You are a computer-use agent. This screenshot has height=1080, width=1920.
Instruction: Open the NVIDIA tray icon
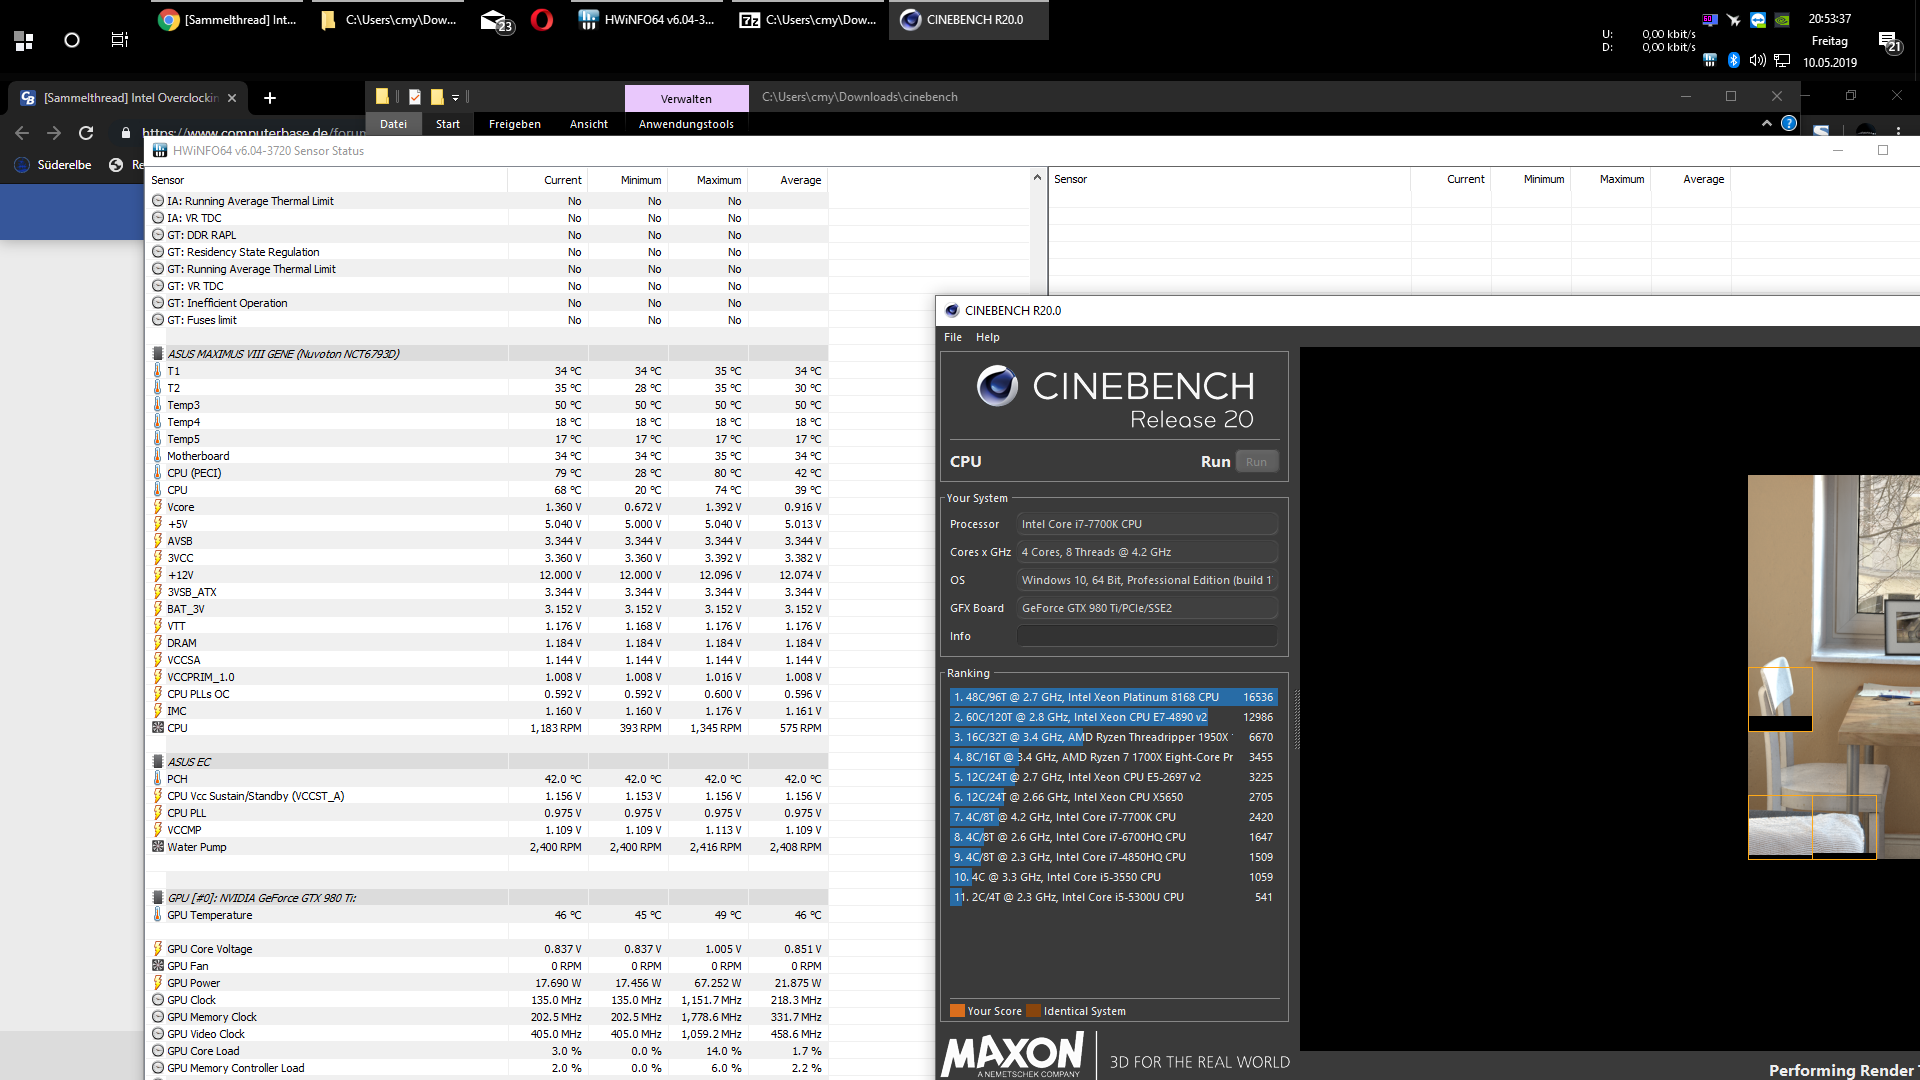click(1782, 19)
